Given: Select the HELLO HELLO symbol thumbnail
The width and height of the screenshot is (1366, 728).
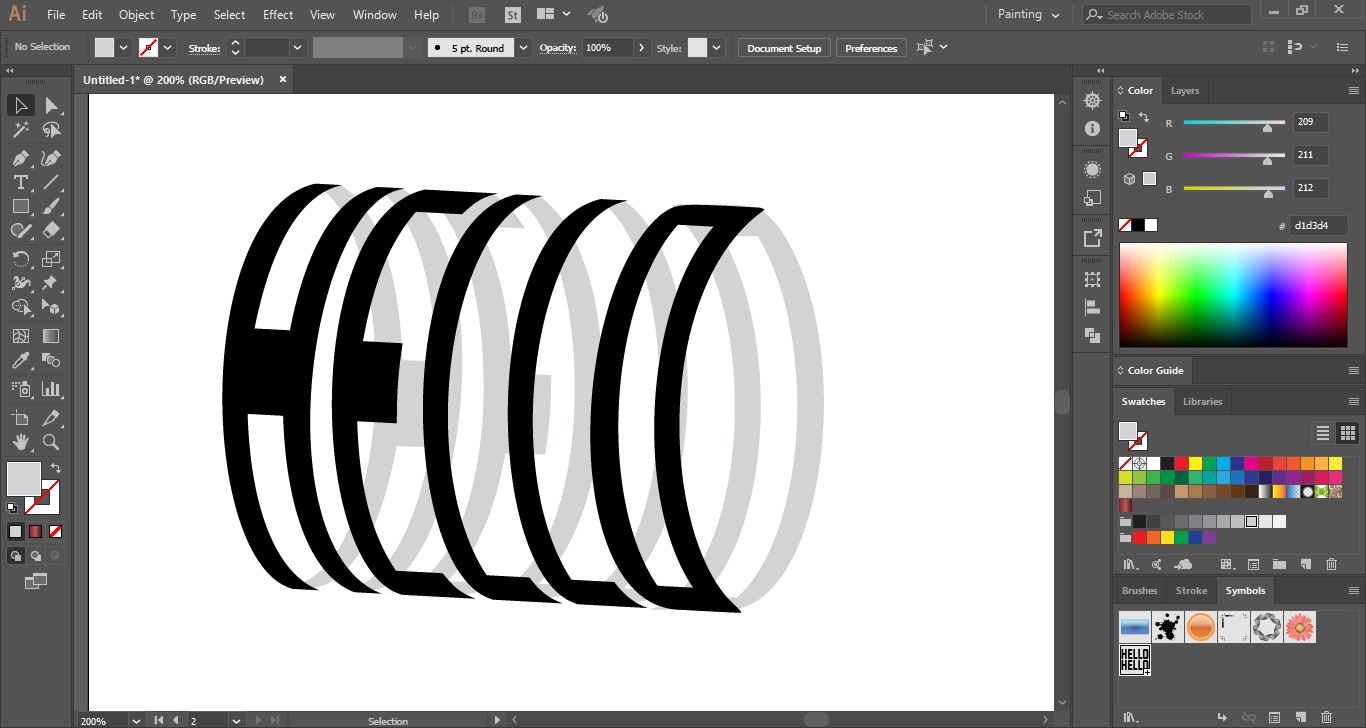Looking at the screenshot, I should pyautogui.click(x=1135, y=659).
